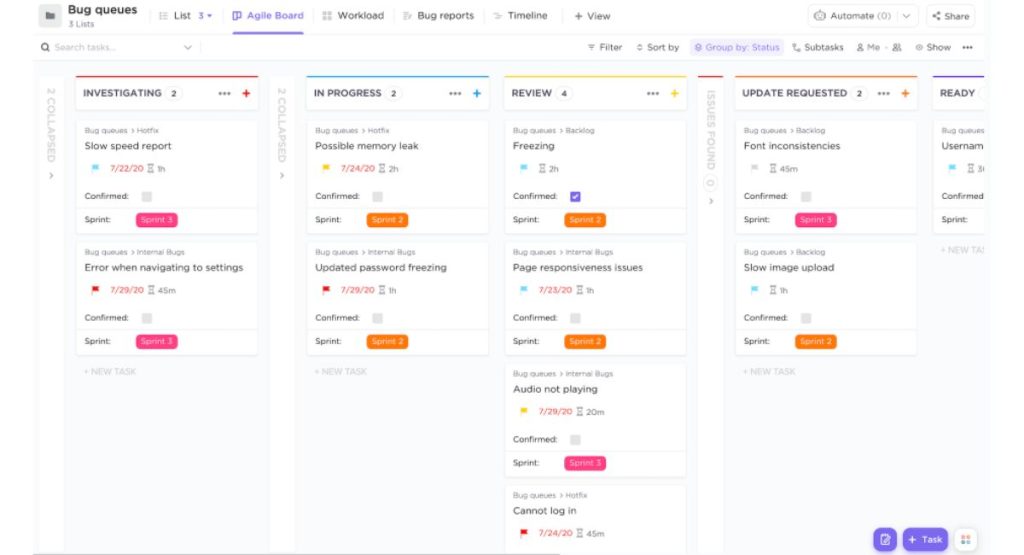
Task: Open the apps grid icon at bottom right
Action: pos(965,539)
